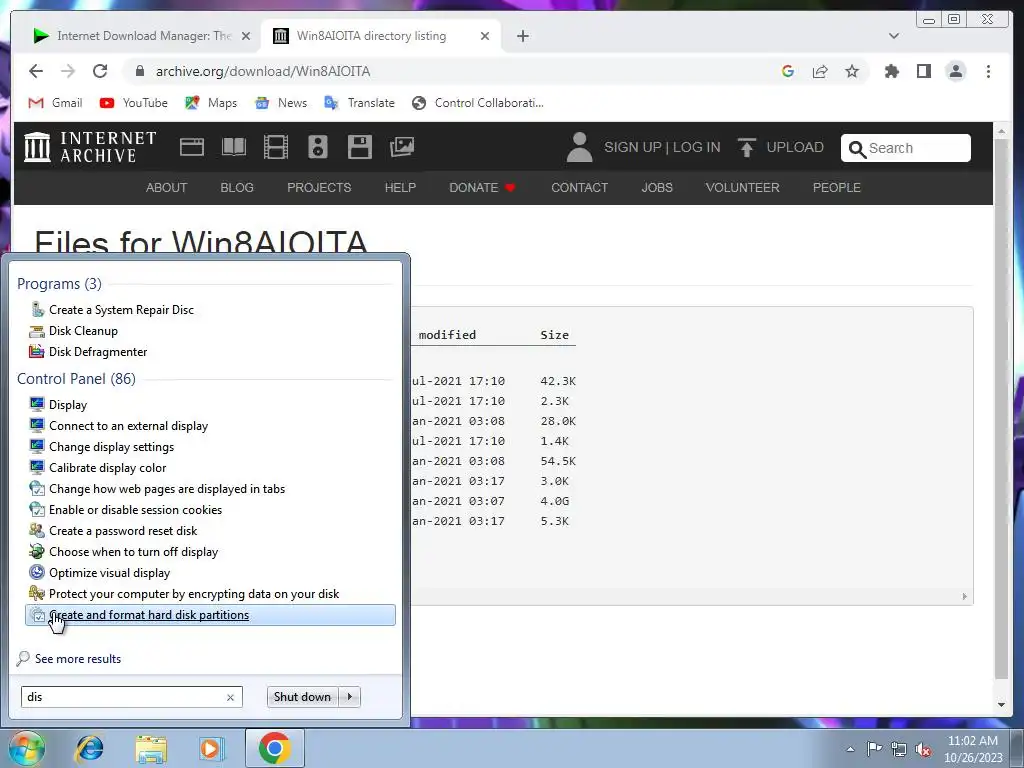Screen dimensions: 1024x768
Task: Switch to Internet Download Manager tab
Action: click(x=142, y=36)
